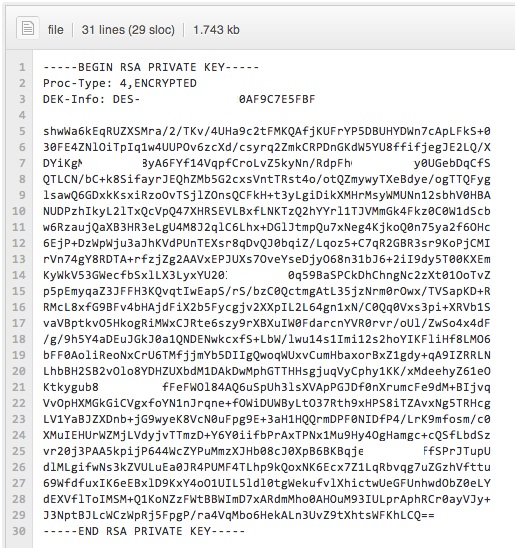Select line number 10
The height and width of the screenshot is (548, 515).
pyautogui.click(x=19, y=211)
